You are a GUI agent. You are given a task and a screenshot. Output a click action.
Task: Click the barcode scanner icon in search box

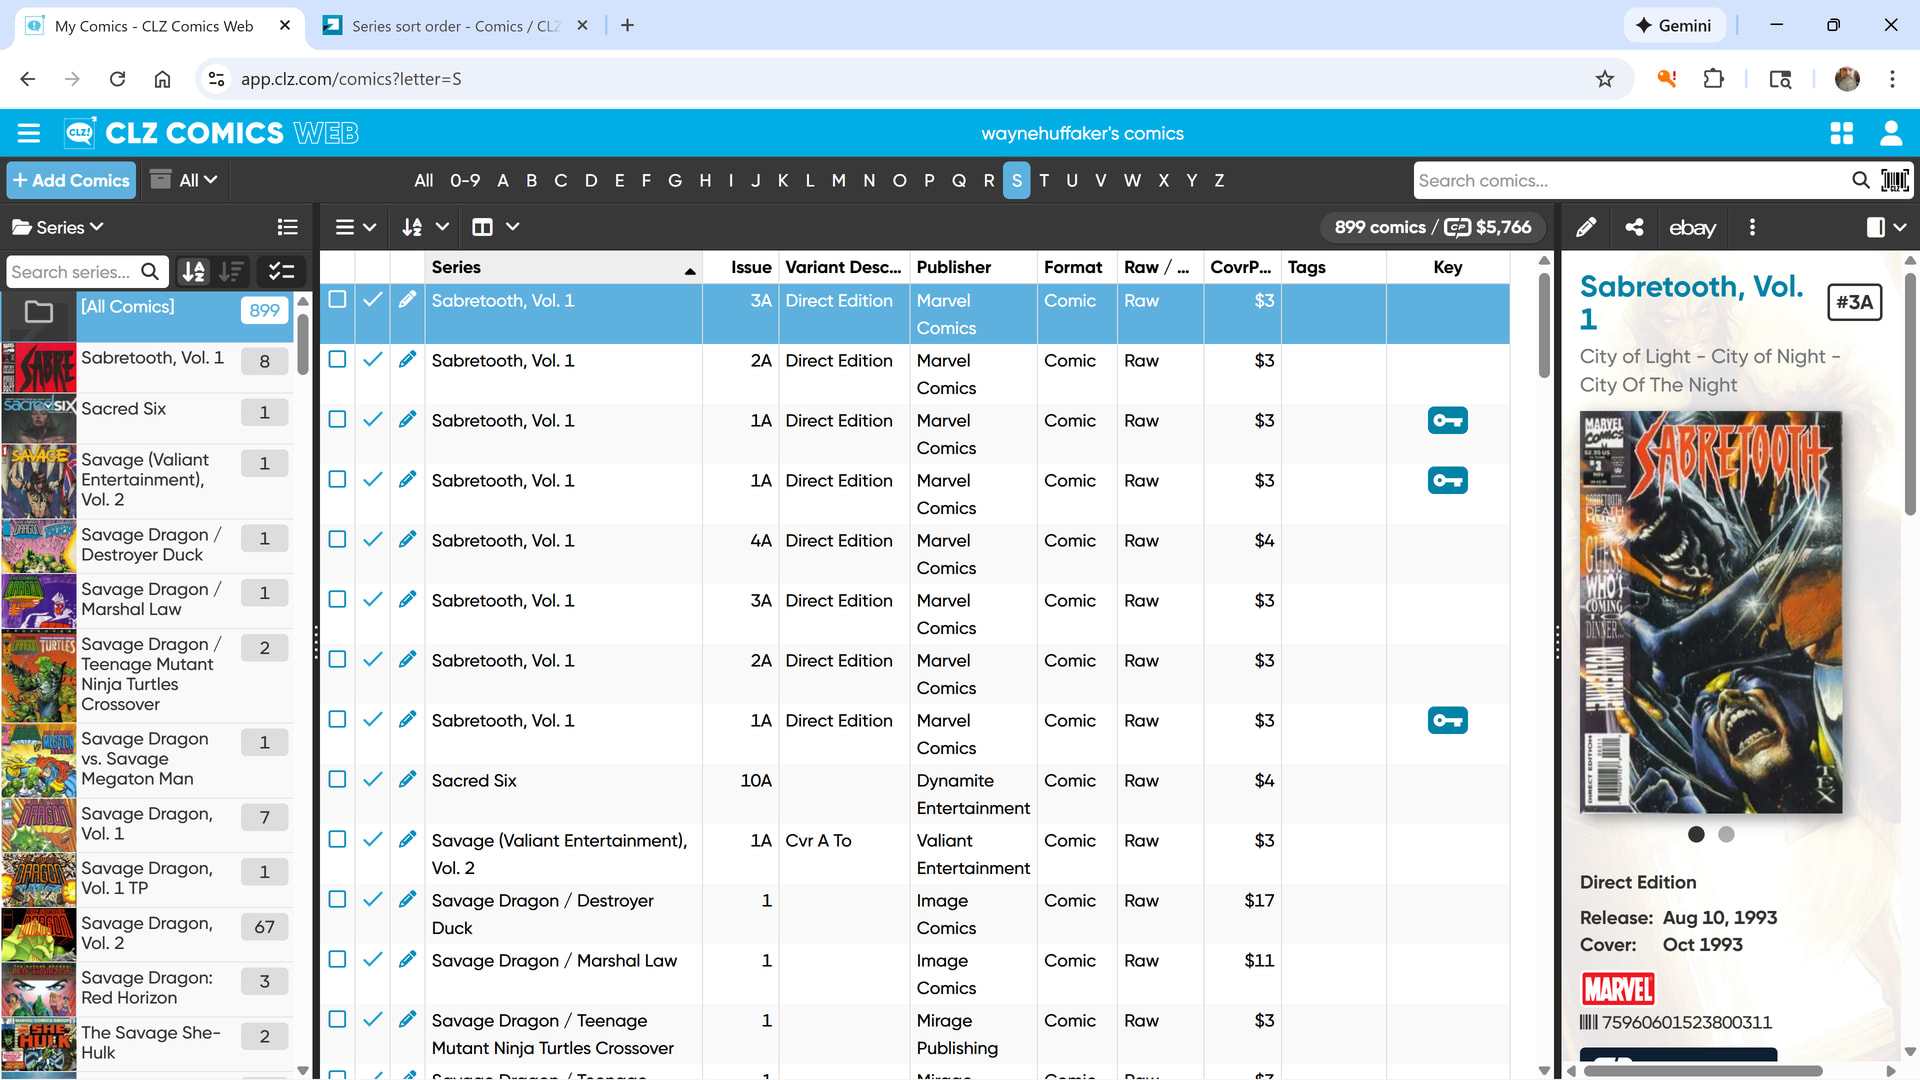(x=1894, y=180)
